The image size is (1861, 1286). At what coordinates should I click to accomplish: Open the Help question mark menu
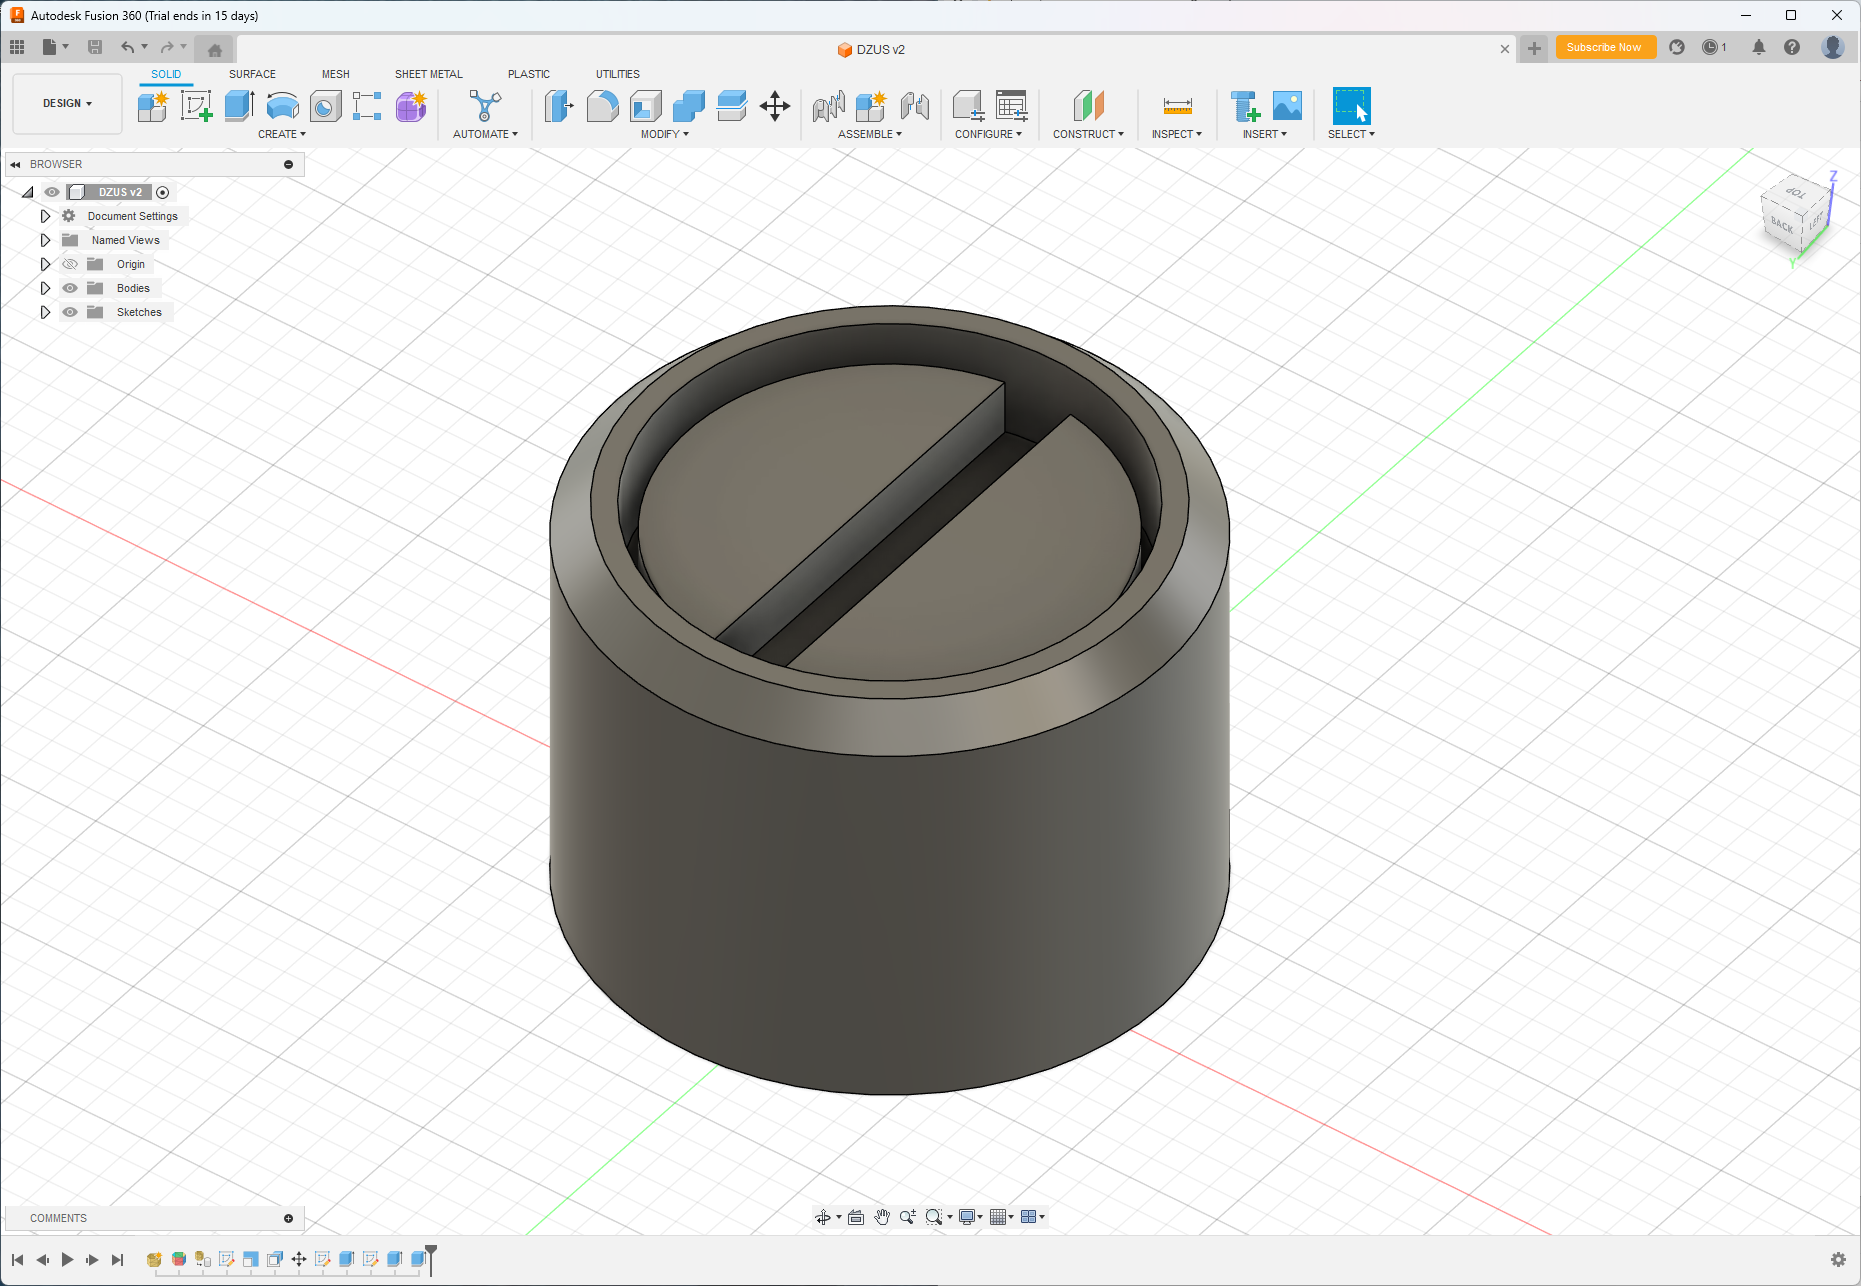[1792, 47]
